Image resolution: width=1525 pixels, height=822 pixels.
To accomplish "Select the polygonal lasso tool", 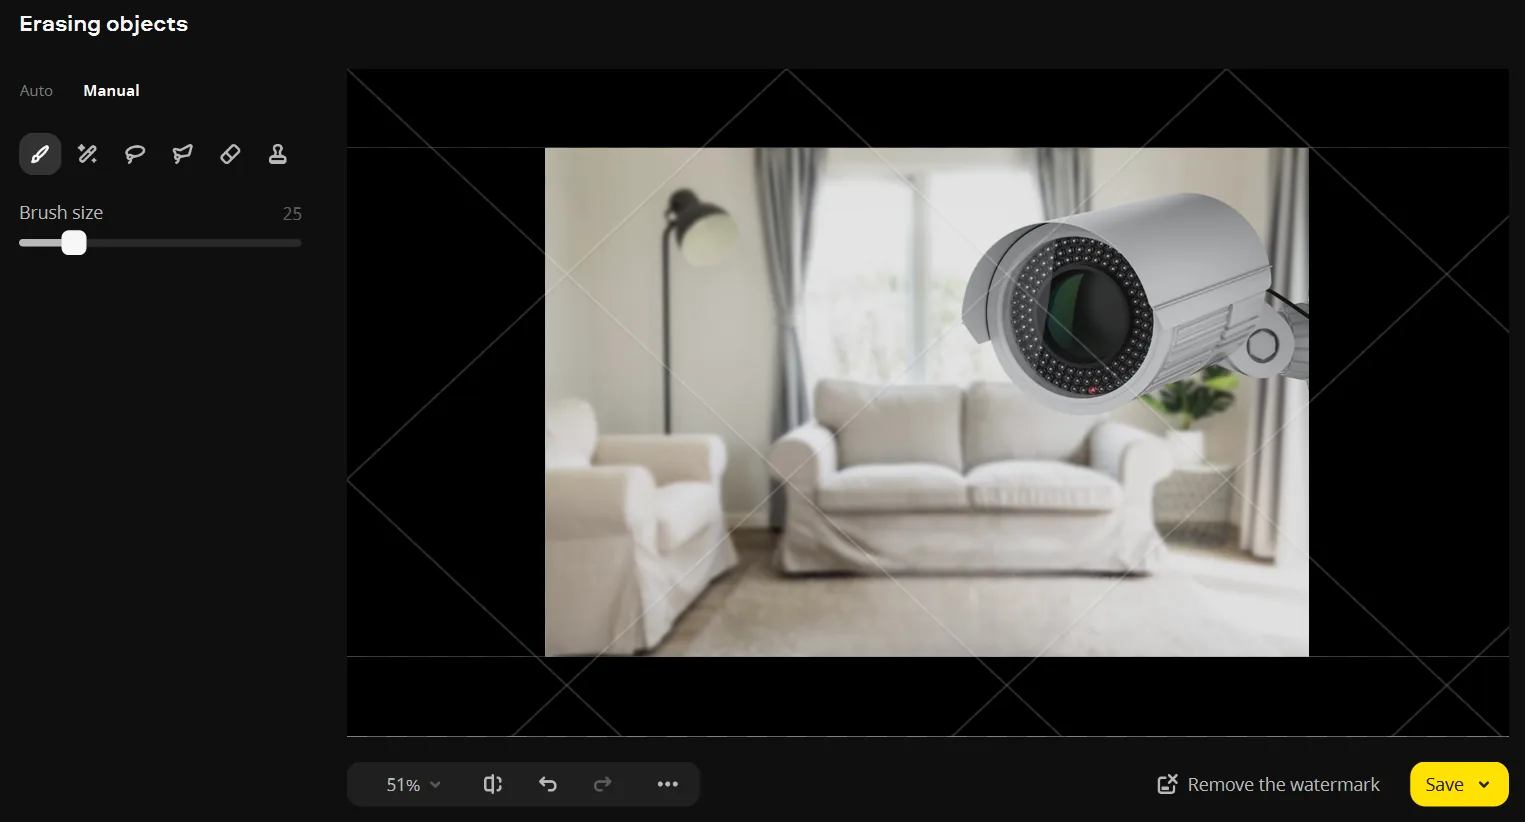I will pyautogui.click(x=182, y=154).
